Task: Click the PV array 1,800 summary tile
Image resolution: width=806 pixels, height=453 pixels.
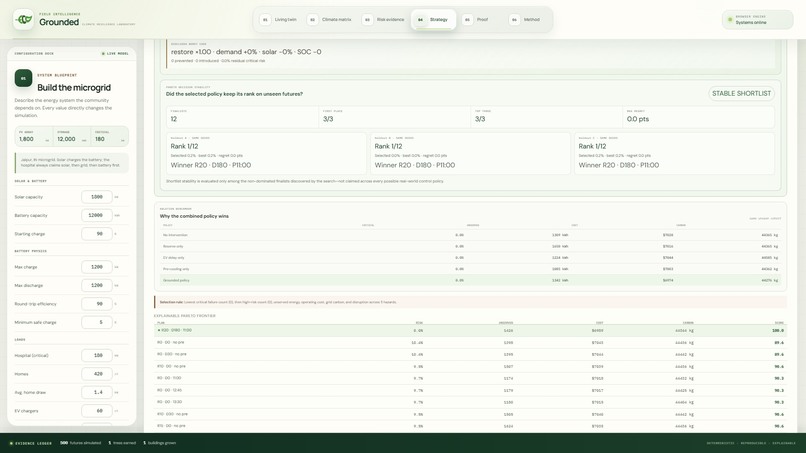Action: coord(34,136)
